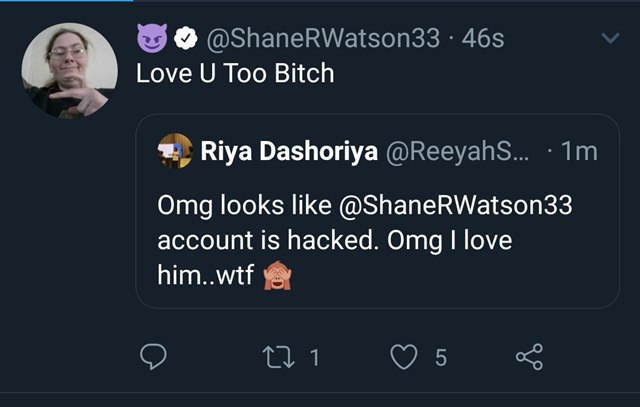Click the like count number 5
Viewport: 640px width, 407px height.
pos(441,358)
